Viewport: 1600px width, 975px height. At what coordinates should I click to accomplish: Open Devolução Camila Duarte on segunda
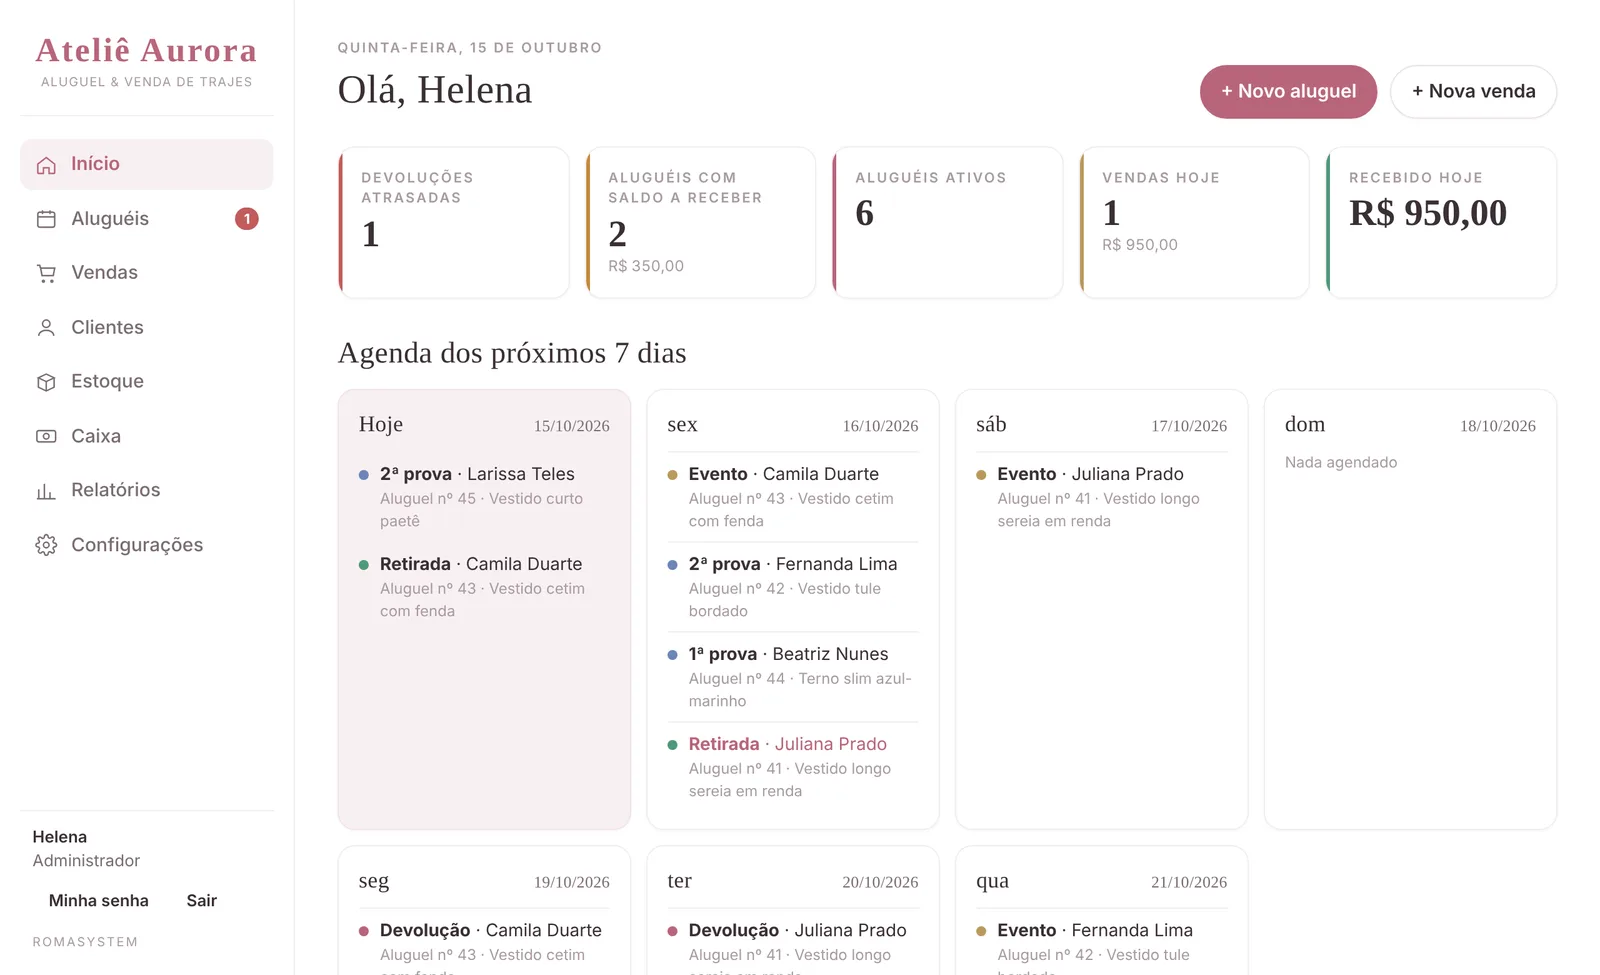(x=484, y=947)
